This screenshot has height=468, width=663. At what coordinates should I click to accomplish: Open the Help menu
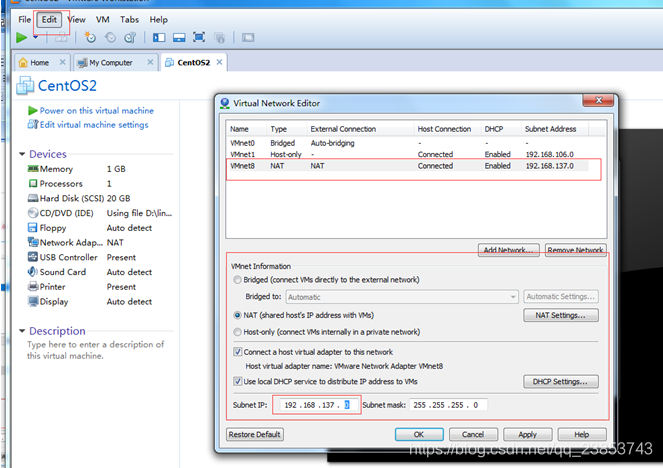(159, 19)
